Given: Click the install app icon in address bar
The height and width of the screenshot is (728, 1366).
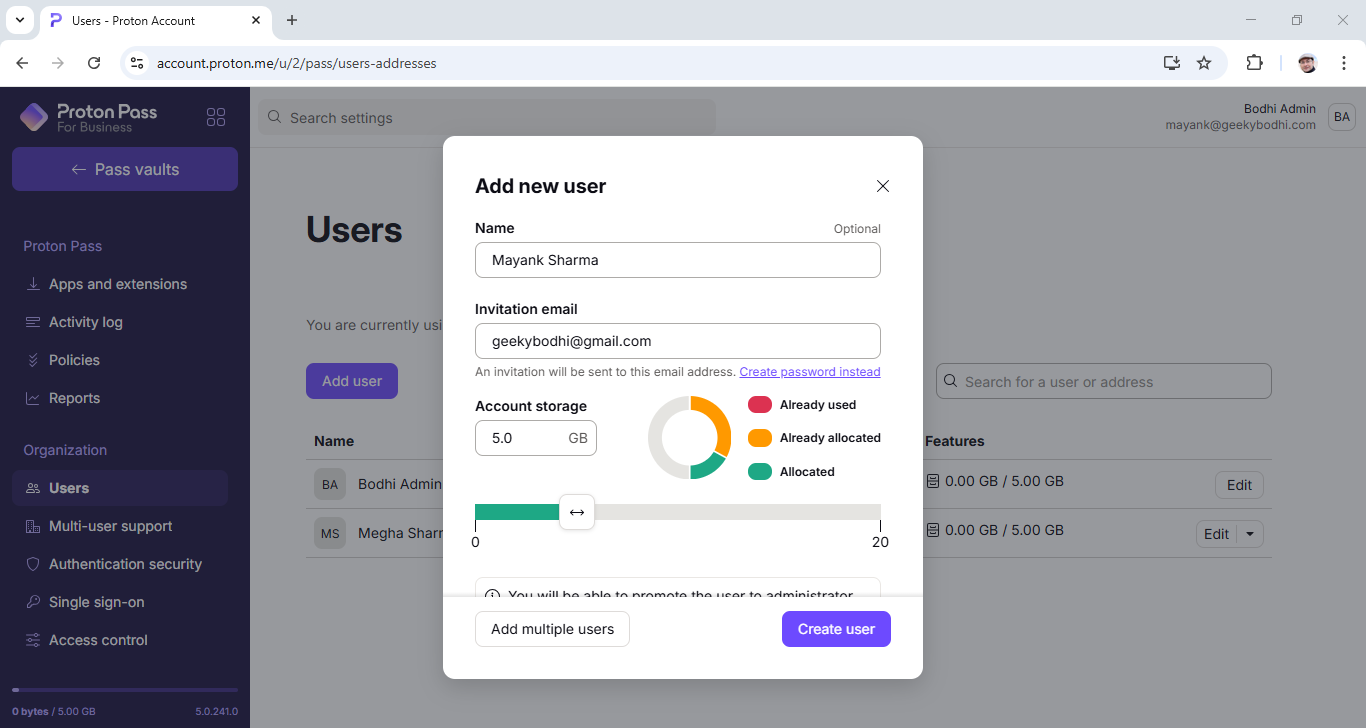Looking at the screenshot, I should pos(1172,63).
